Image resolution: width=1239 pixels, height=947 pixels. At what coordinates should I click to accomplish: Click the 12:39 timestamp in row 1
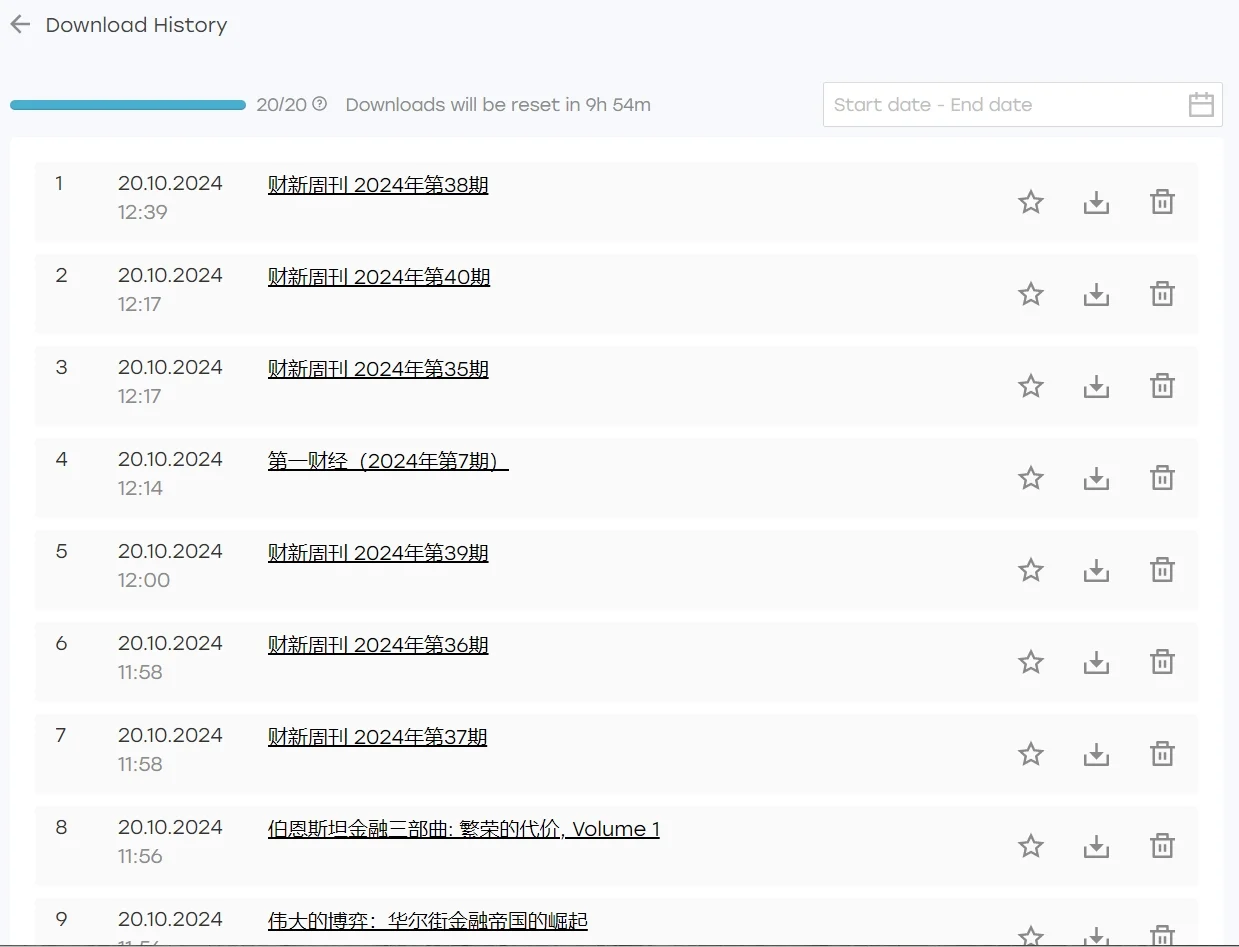pyautogui.click(x=143, y=212)
